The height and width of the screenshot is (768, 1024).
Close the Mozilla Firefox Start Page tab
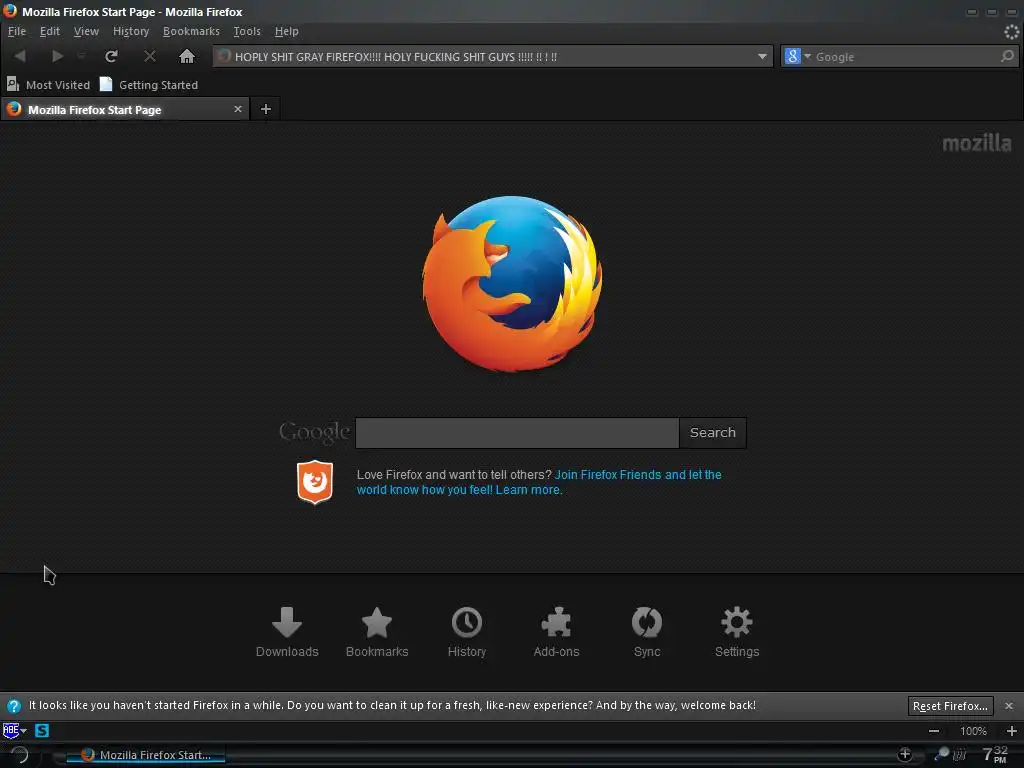238,109
